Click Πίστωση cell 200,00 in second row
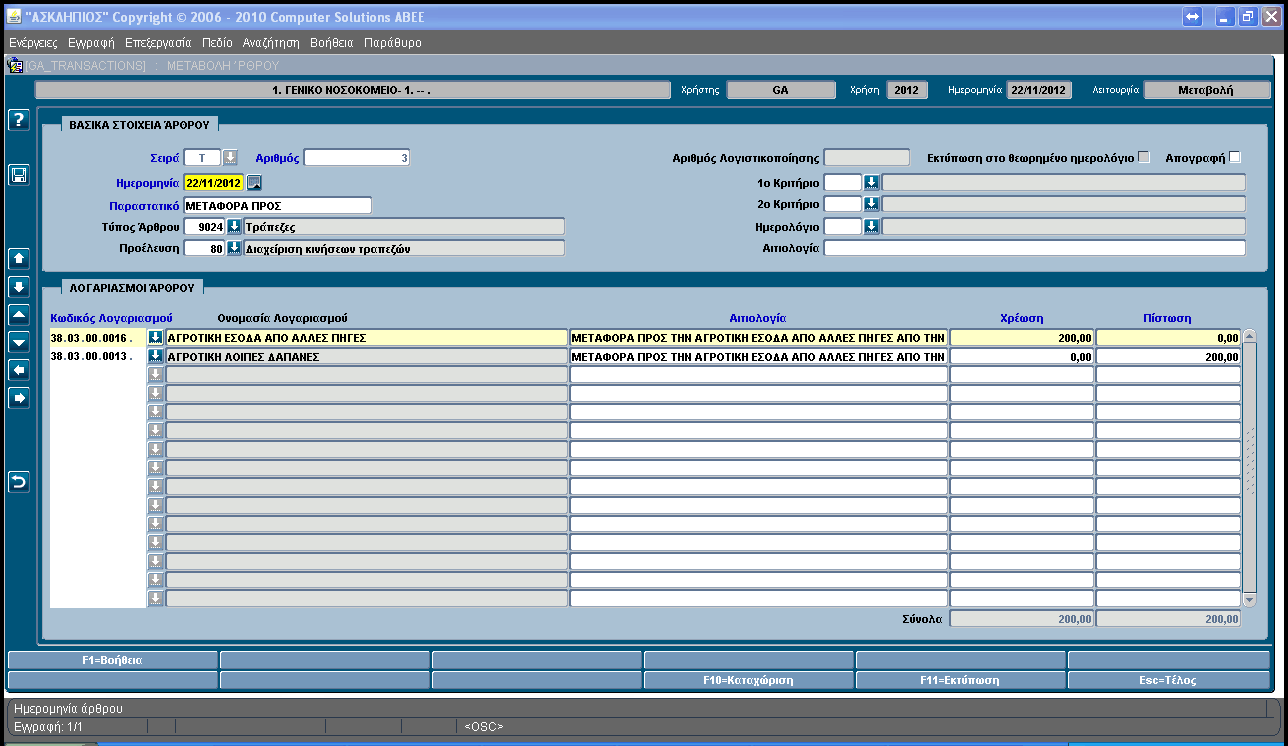This screenshot has width=1288, height=746. click(1168, 356)
